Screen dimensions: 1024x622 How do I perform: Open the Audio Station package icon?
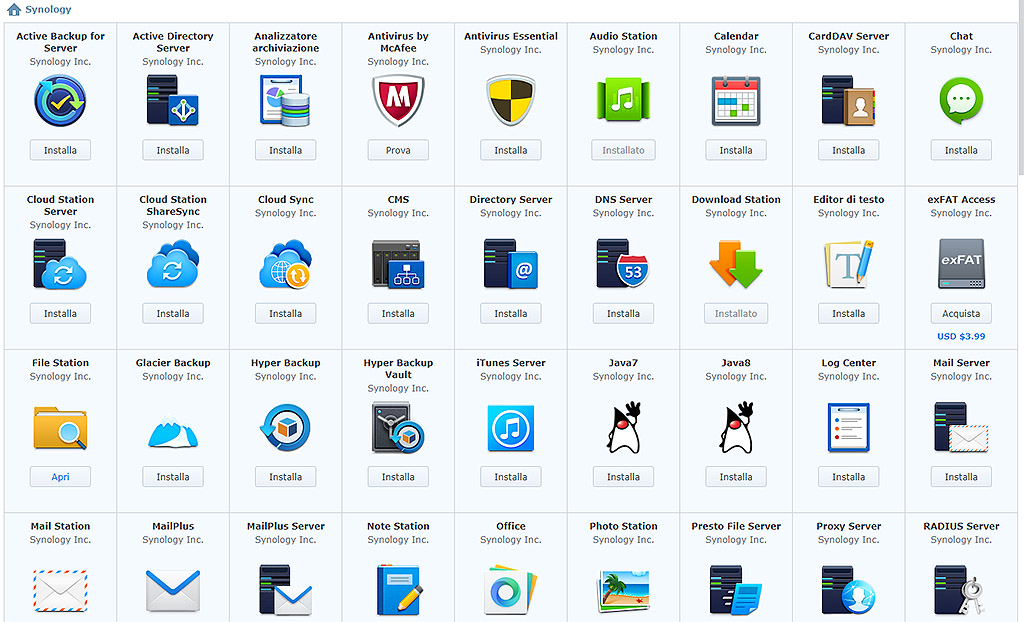point(623,101)
